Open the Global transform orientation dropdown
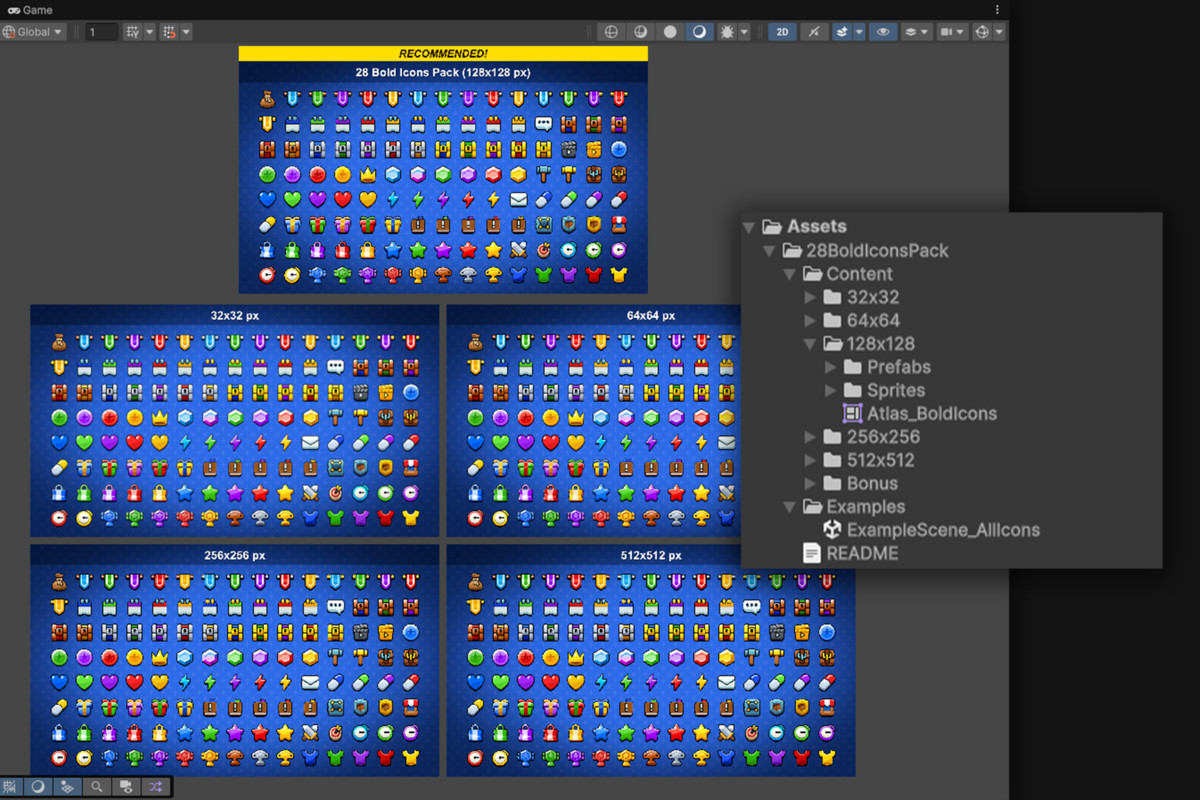 pos(33,31)
